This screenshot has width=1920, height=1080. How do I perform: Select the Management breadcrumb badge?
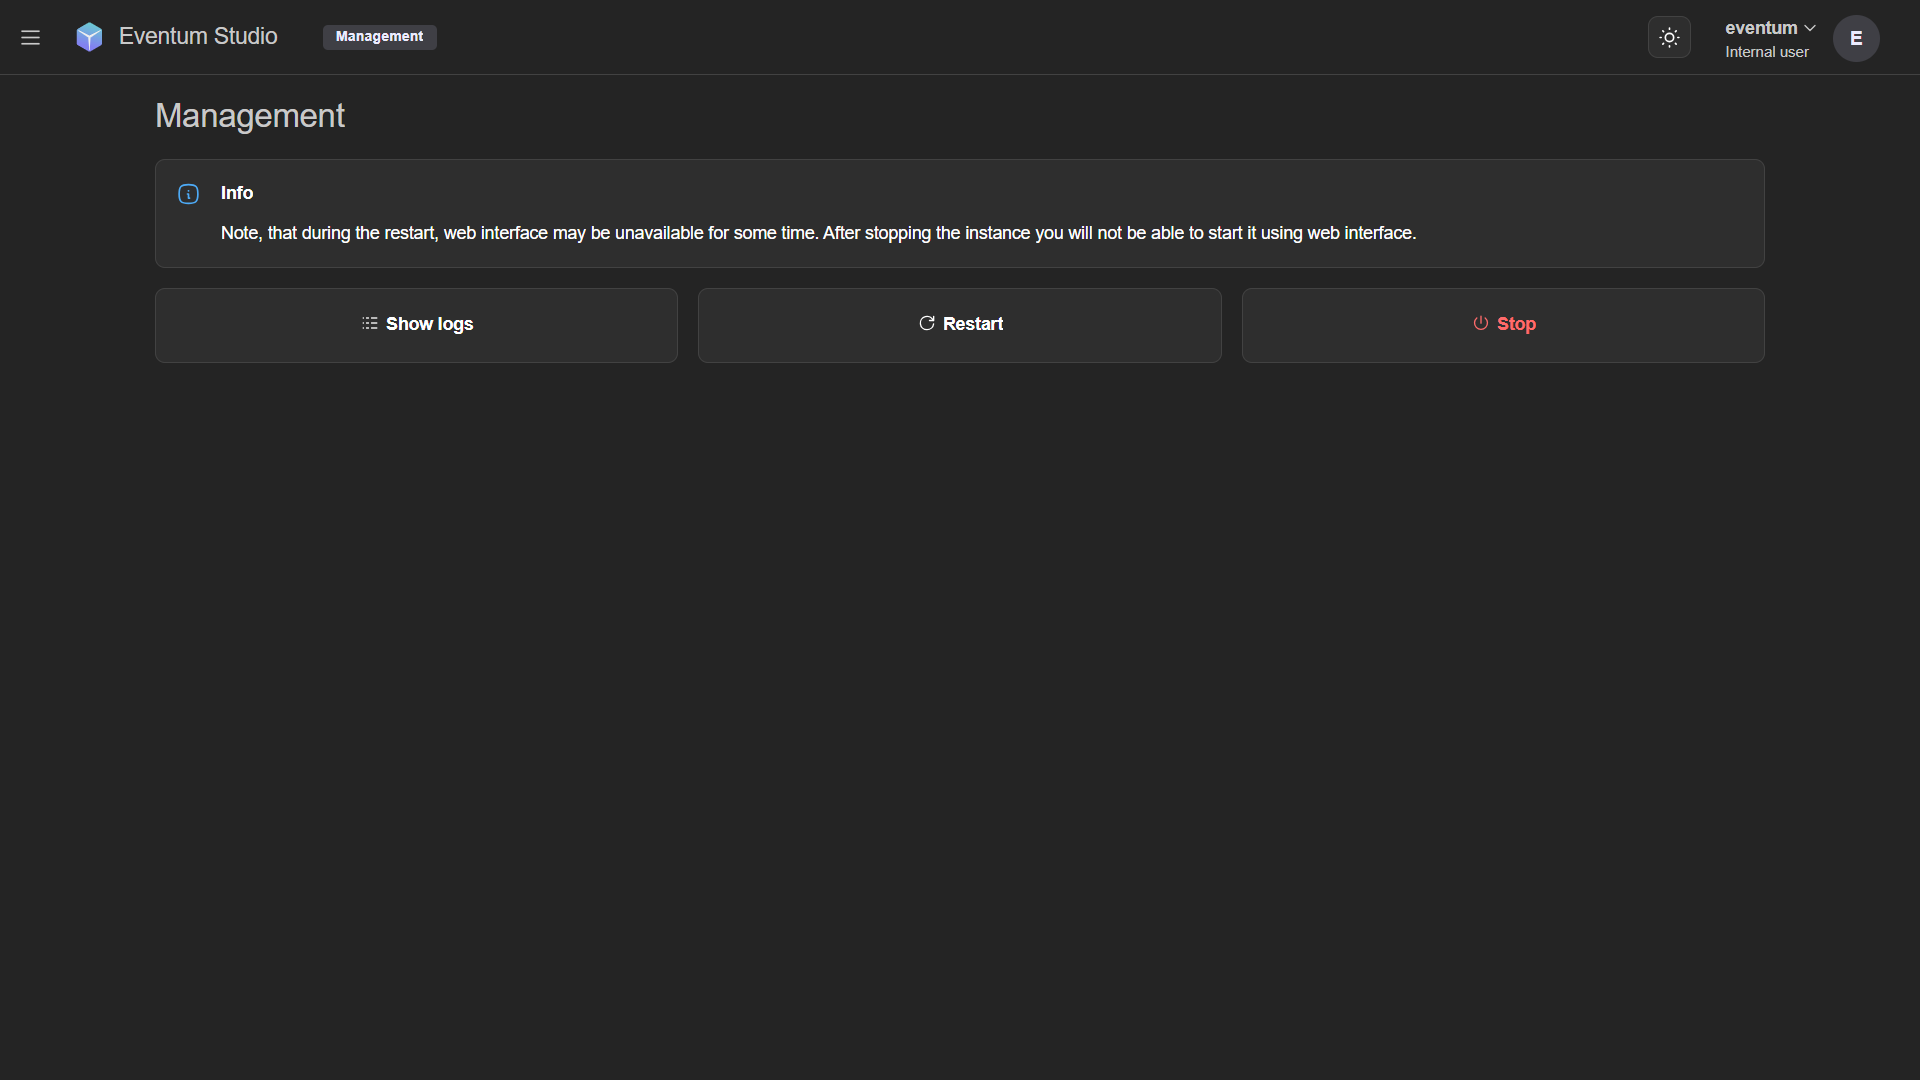[379, 37]
